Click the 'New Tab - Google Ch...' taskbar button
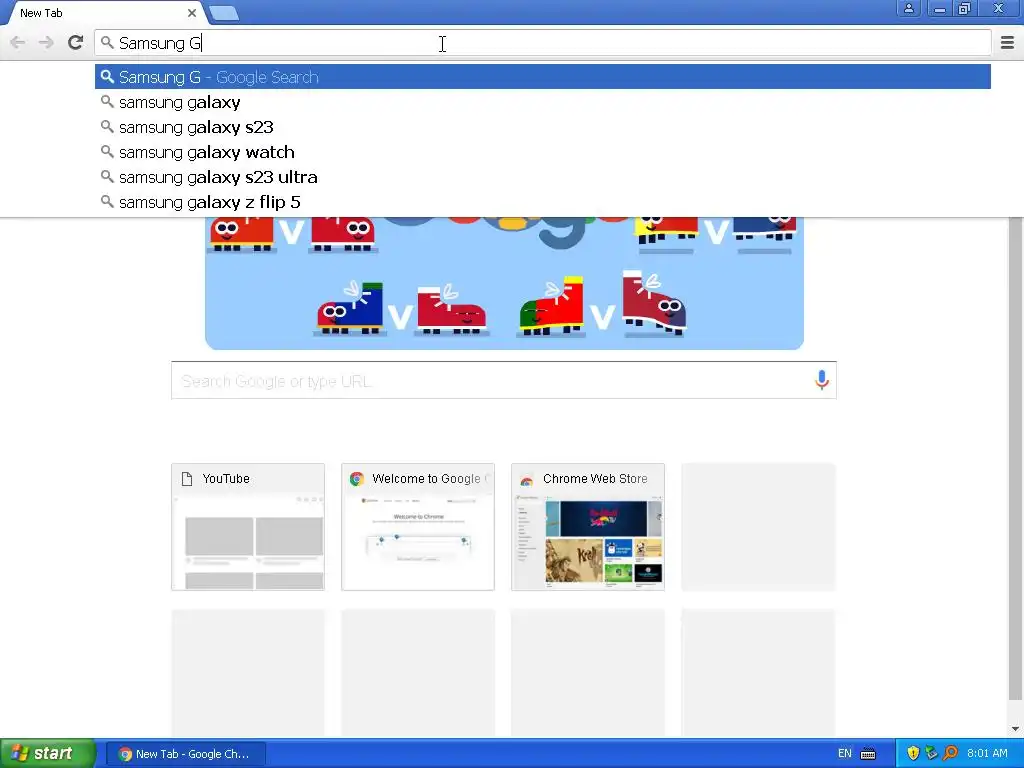 point(185,754)
